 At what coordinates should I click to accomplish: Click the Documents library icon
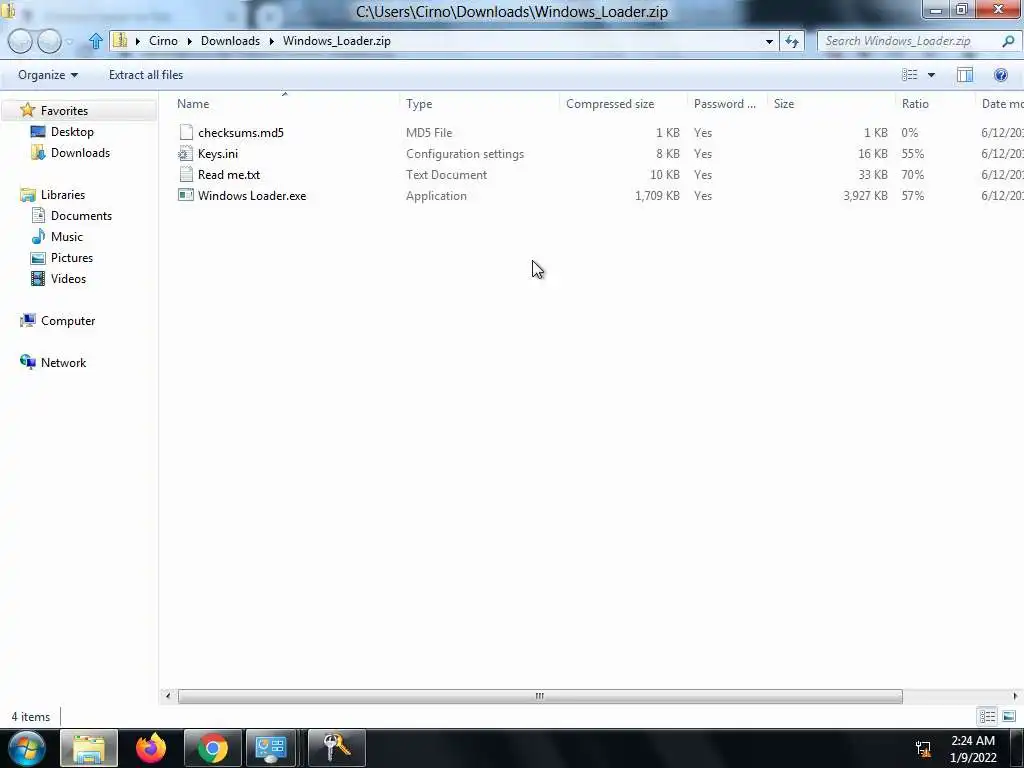(x=39, y=216)
